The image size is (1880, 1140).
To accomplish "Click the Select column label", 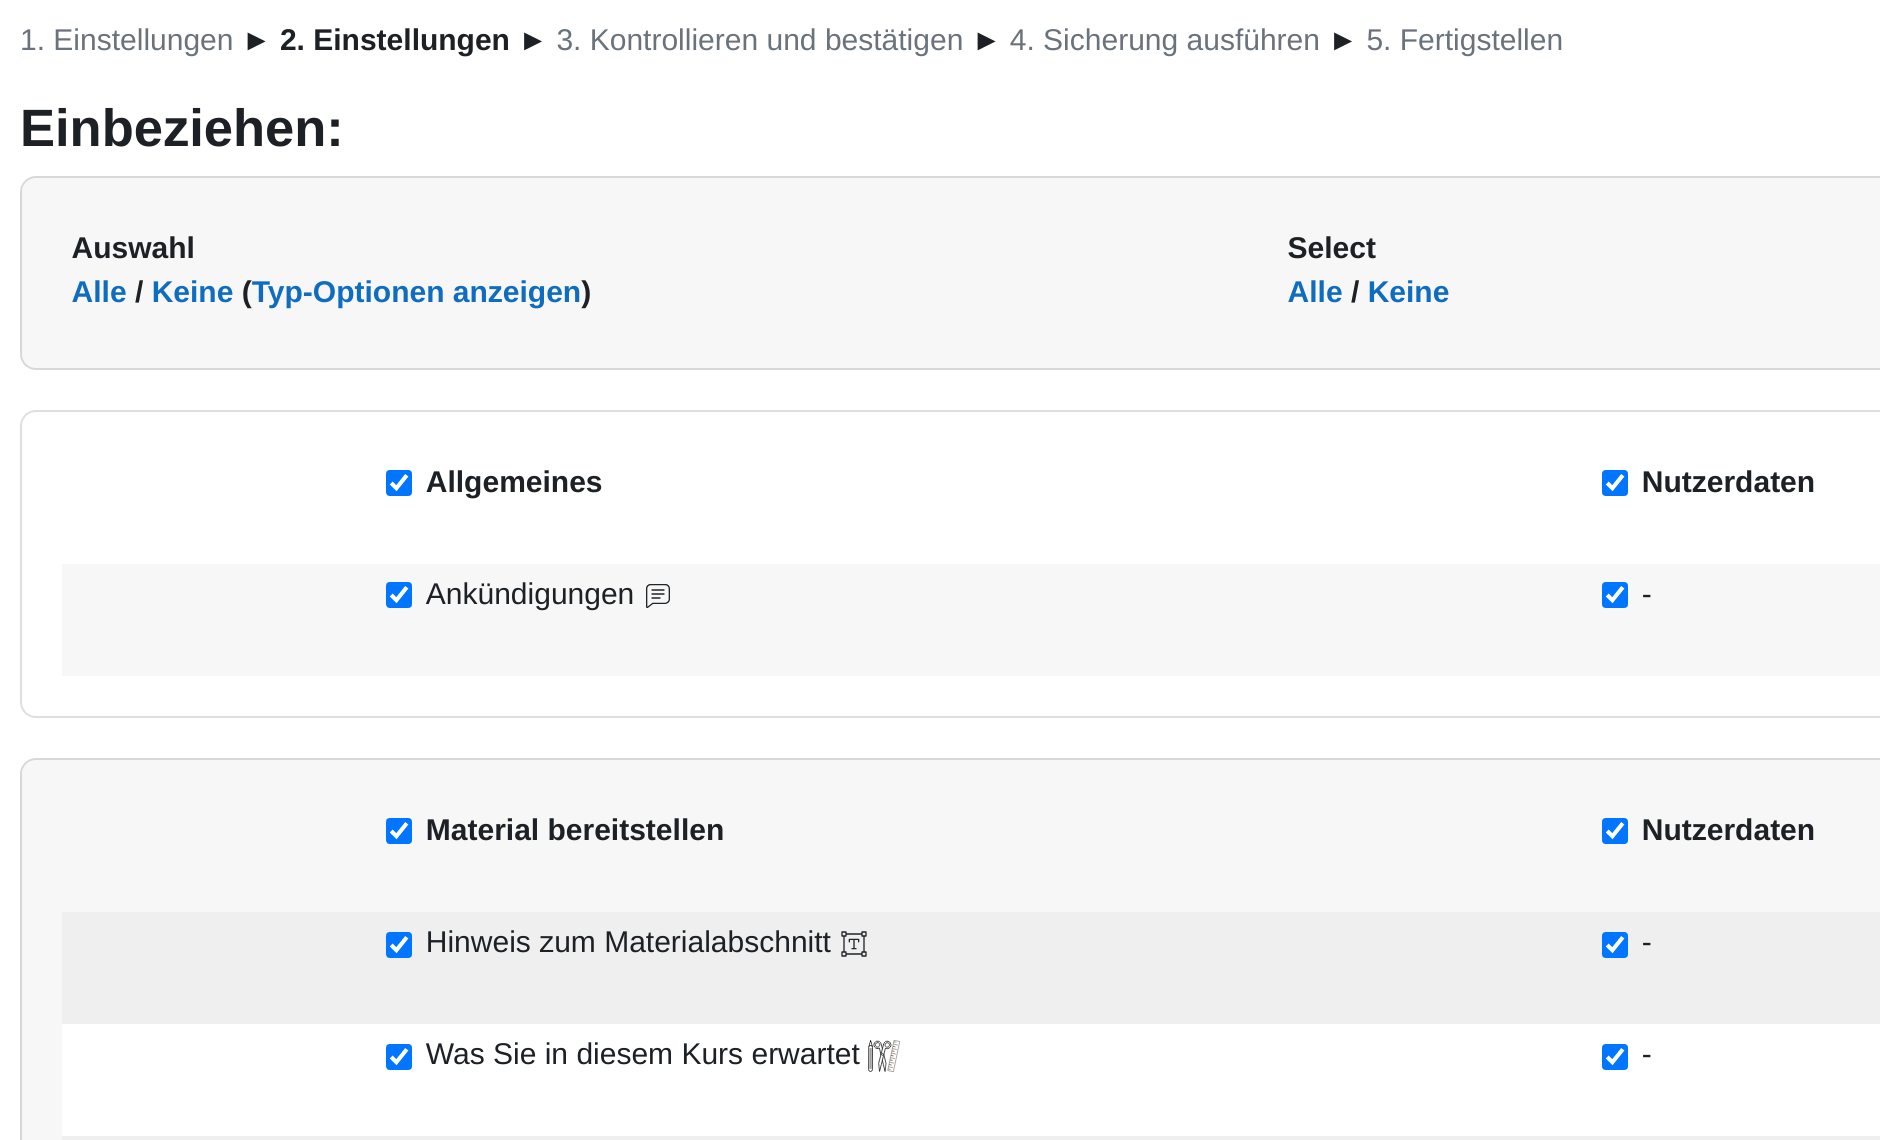I will pyautogui.click(x=1331, y=248).
